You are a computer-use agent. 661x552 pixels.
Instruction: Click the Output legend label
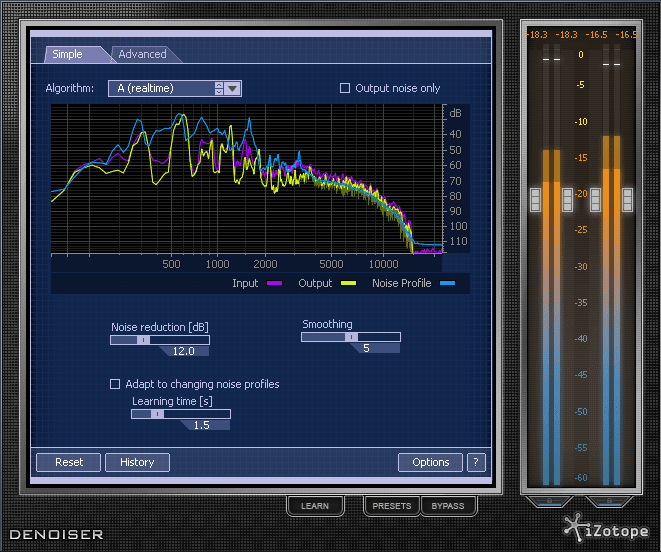coord(315,283)
